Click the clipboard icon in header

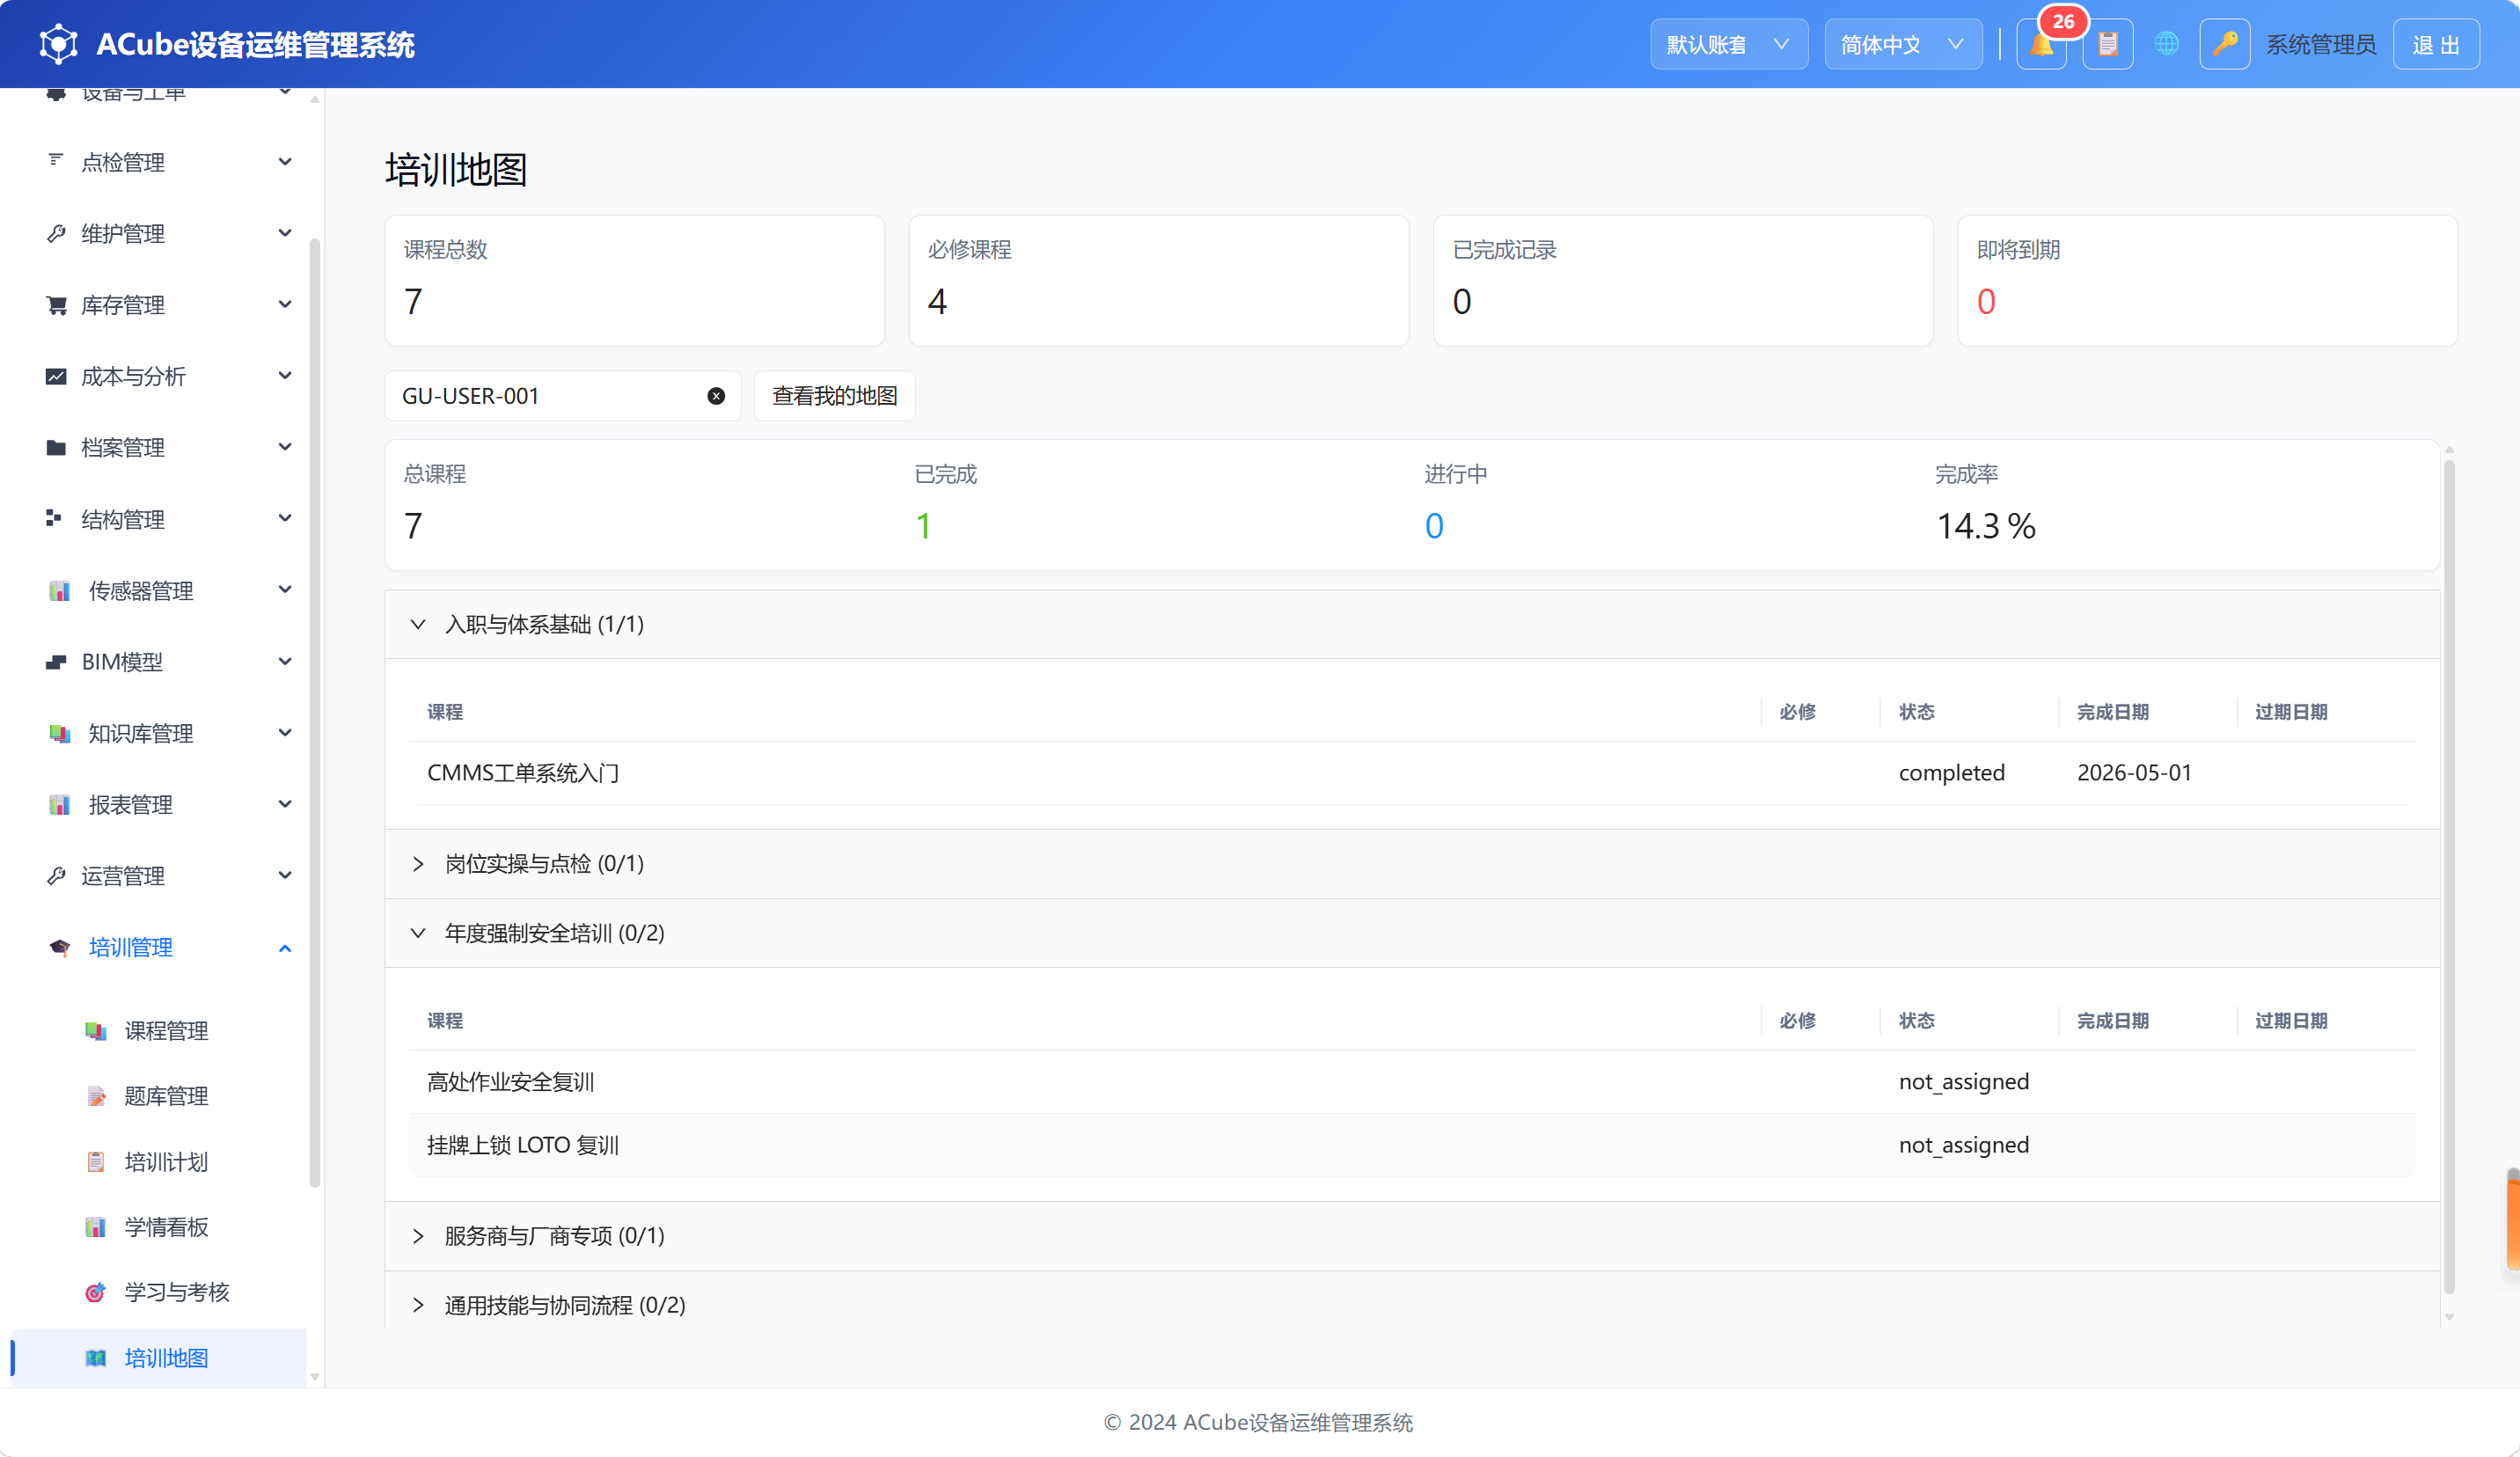tap(2108, 45)
